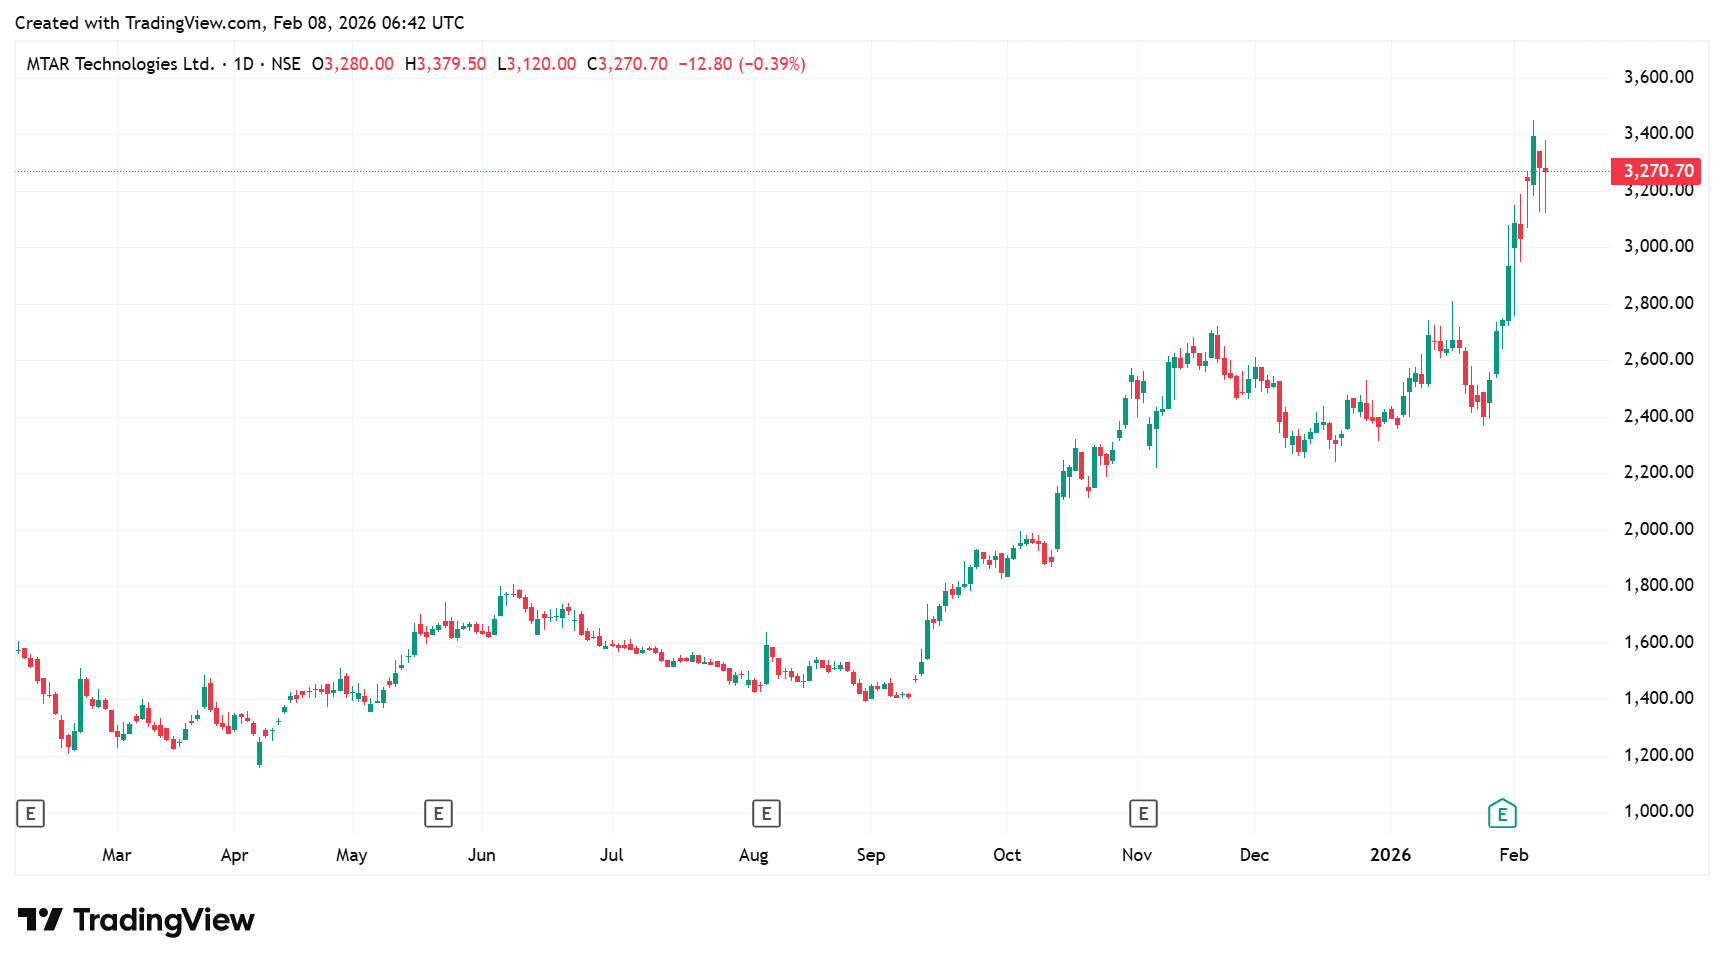Click the 1,000.00 label on price axis
This screenshot has height=965, width=1724.
[1658, 811]
